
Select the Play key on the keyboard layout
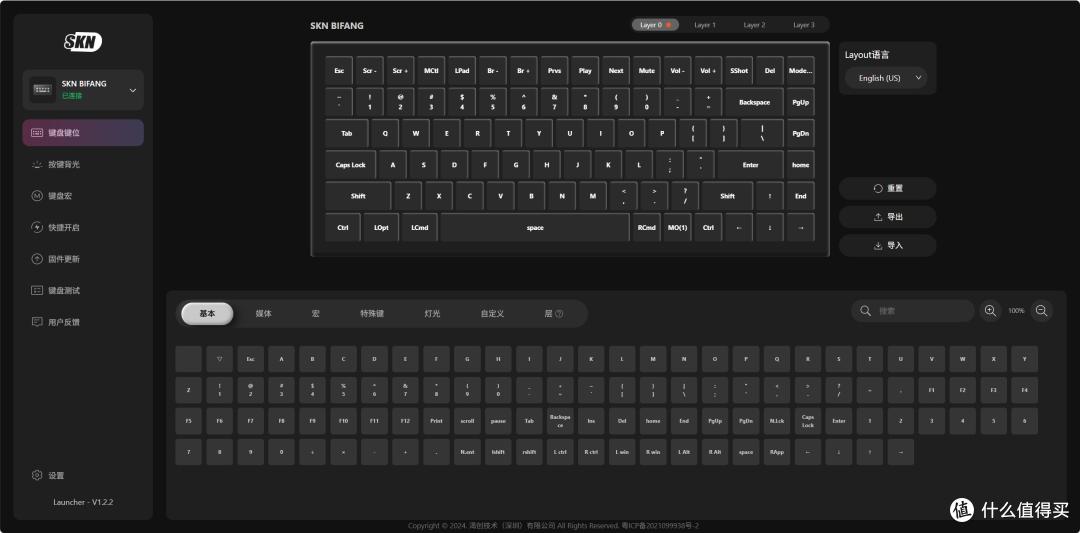(585, 70)
